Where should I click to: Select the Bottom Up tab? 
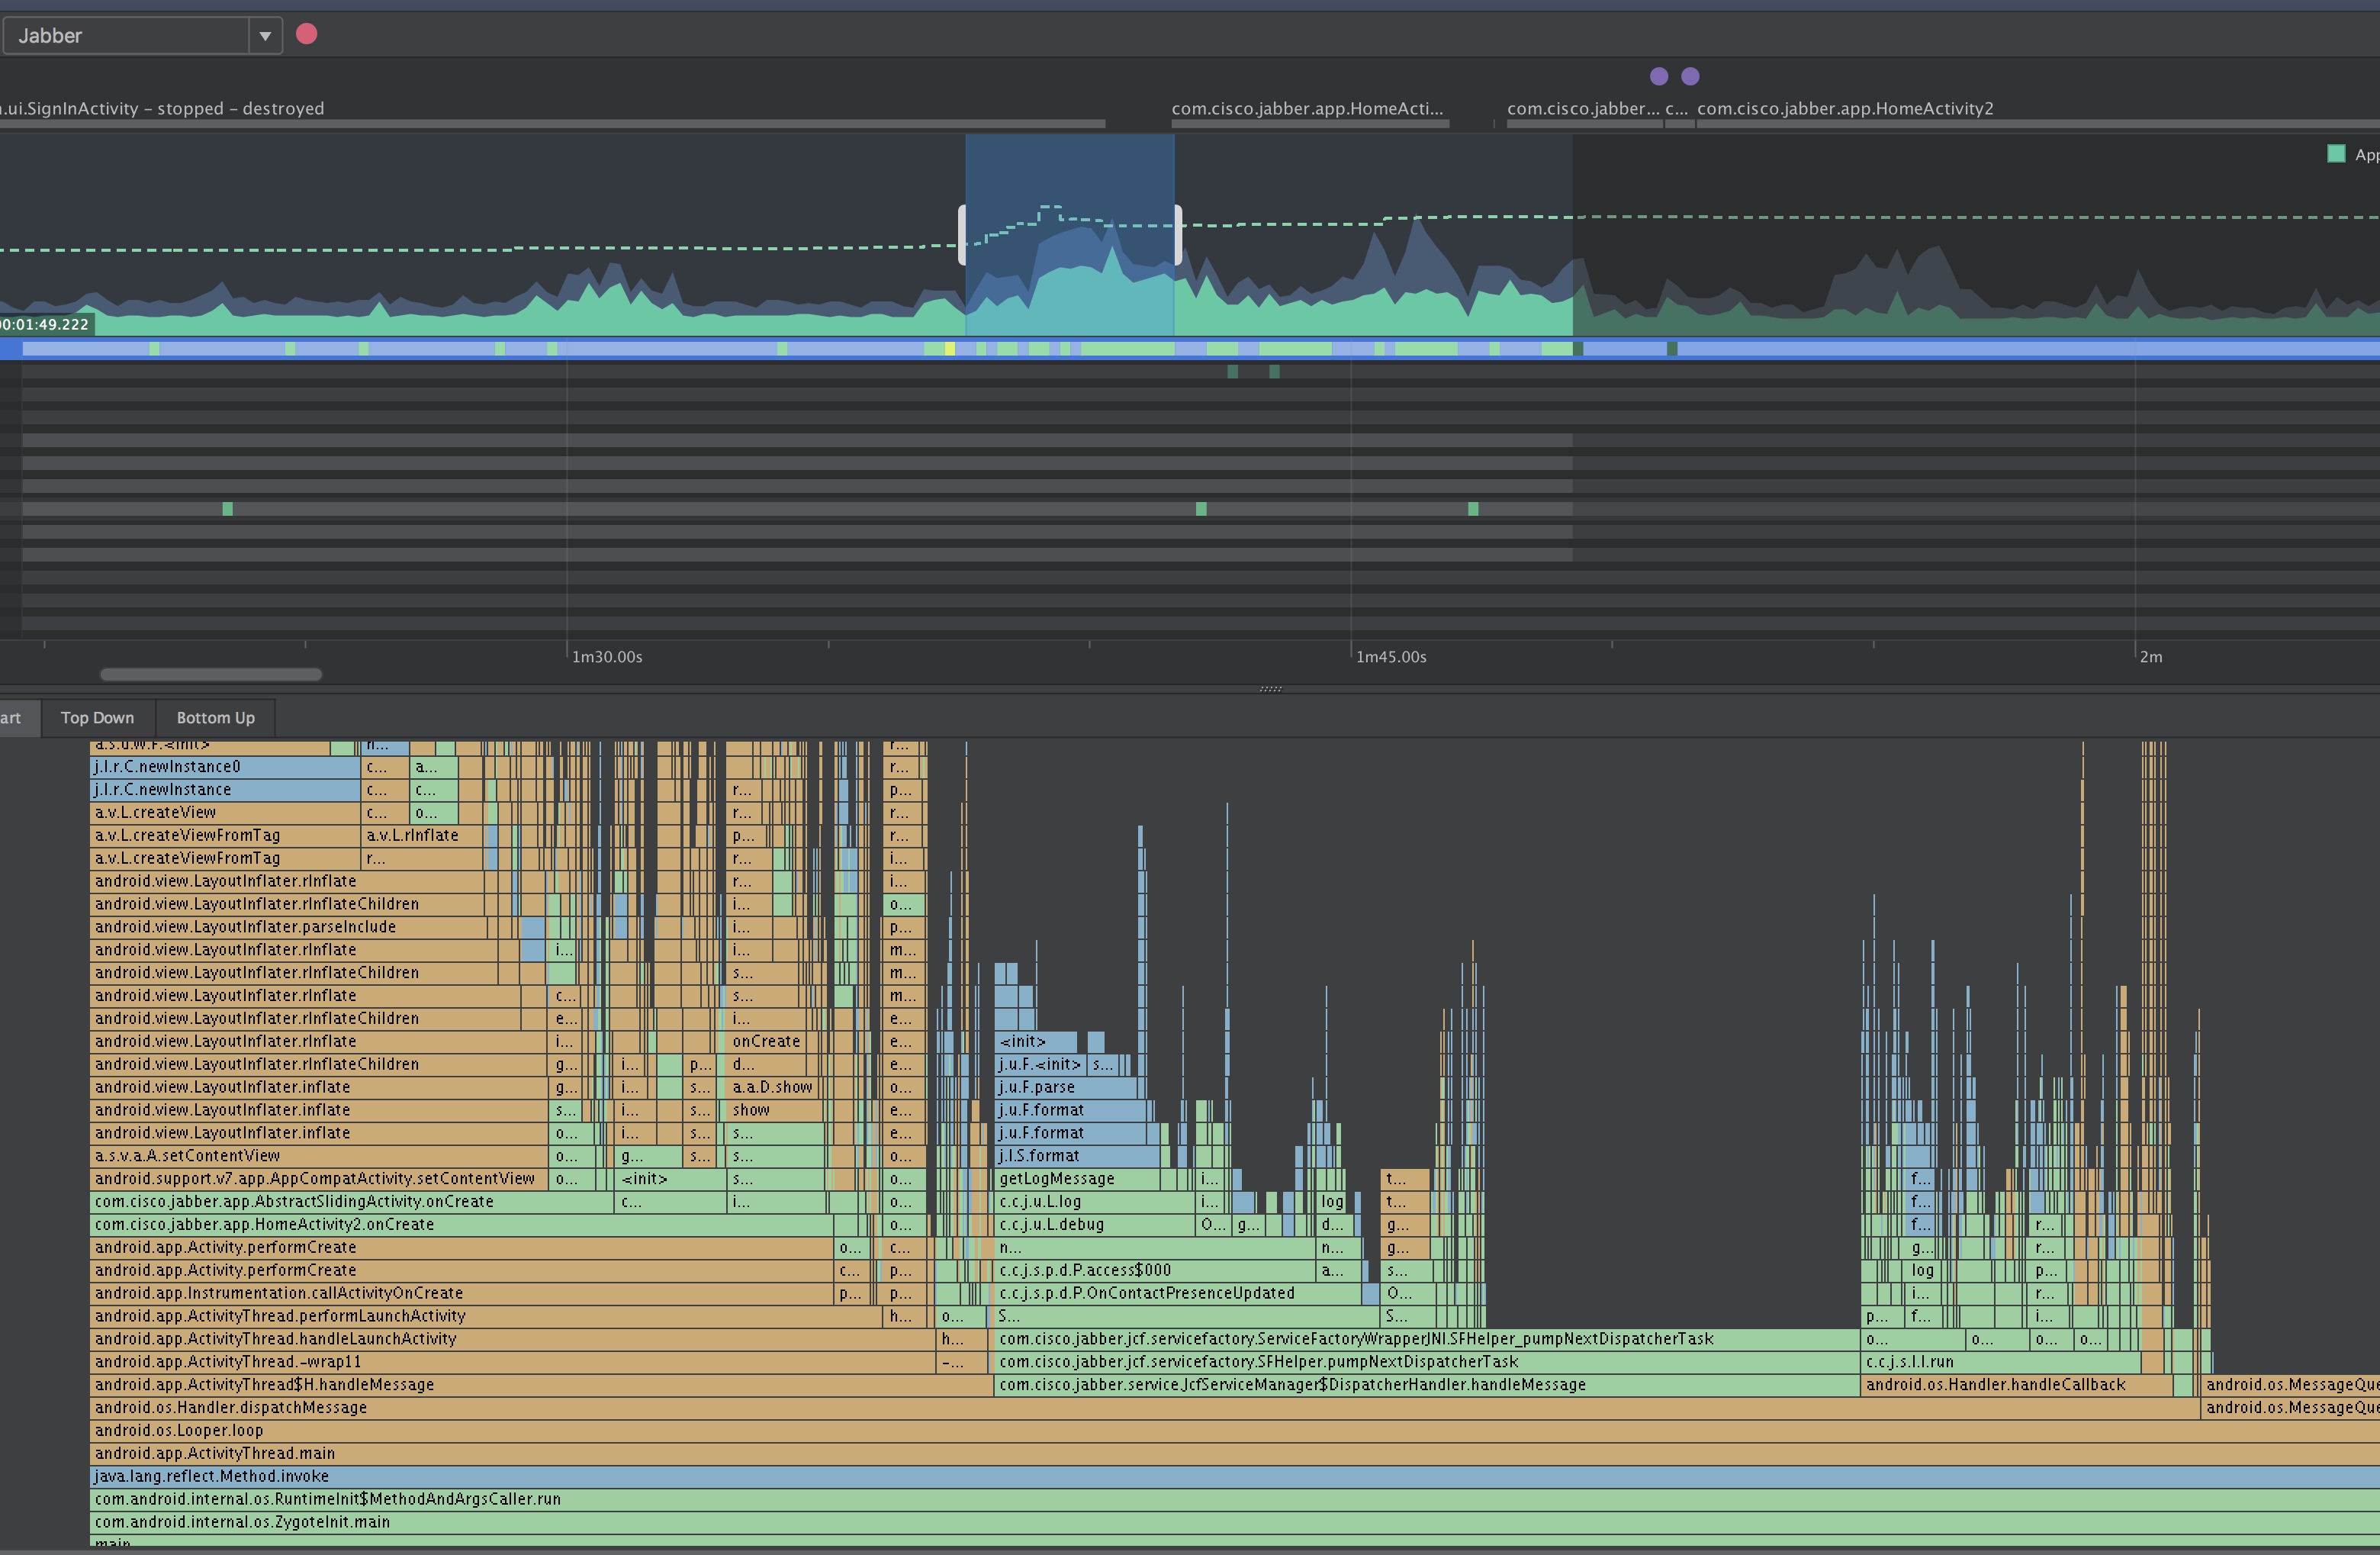(215, 717)
